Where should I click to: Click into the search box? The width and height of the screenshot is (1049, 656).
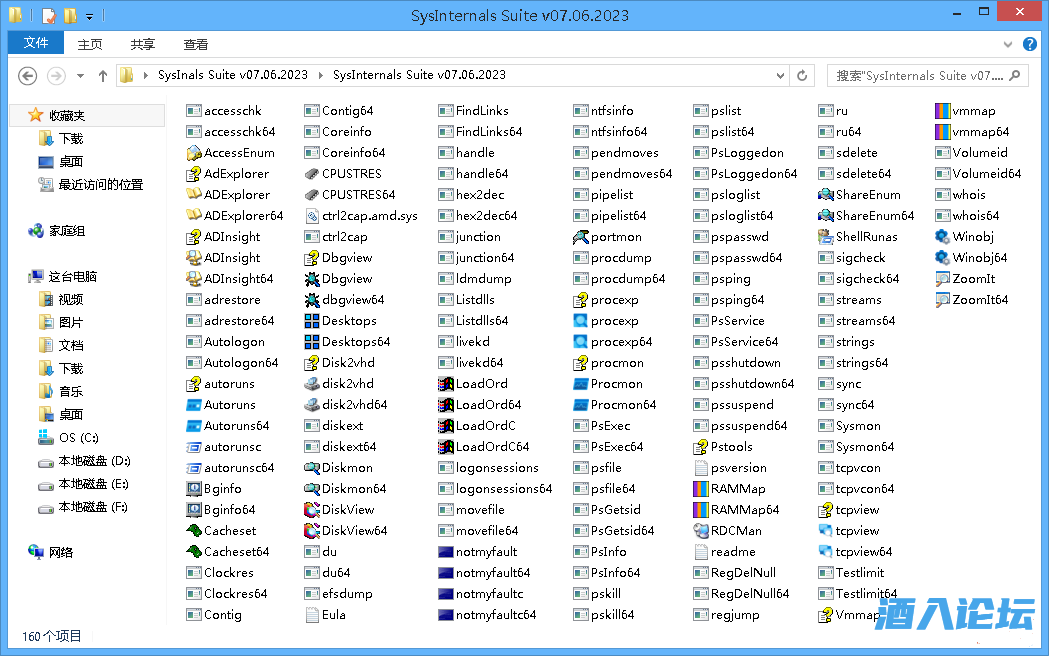click(x=918, y=75)
